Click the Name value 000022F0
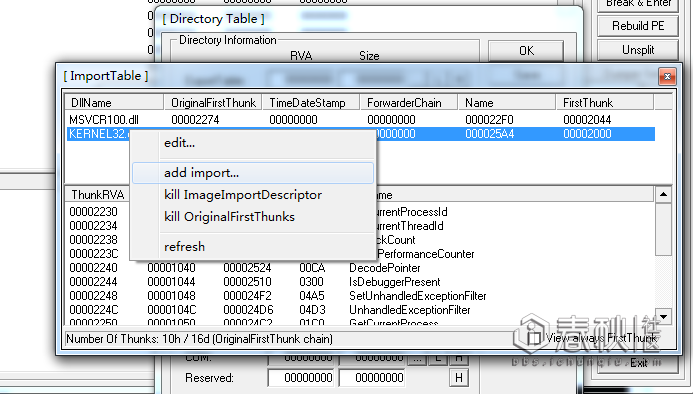This screenshot has width=693, height=394. tap(489, 120)
